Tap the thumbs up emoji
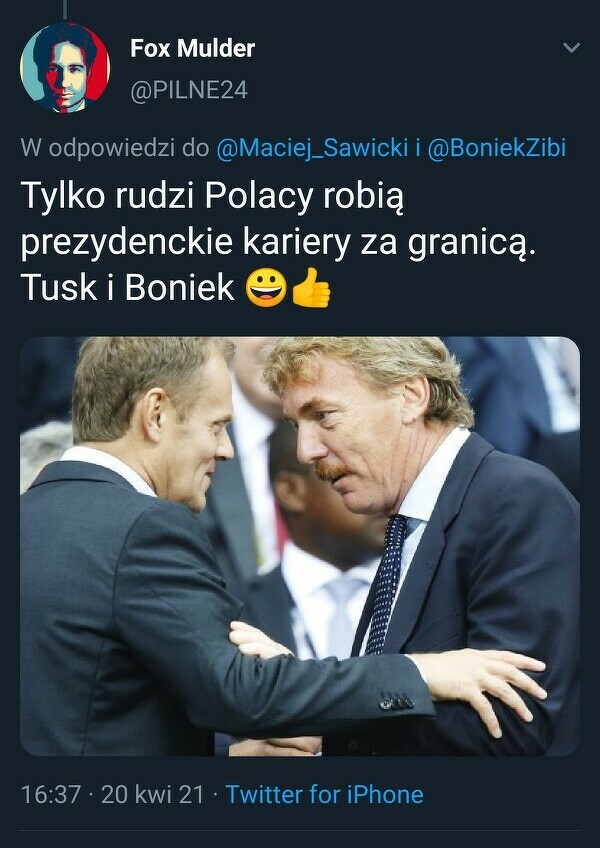This screenshot has width=600, height=848. point(311,288)
